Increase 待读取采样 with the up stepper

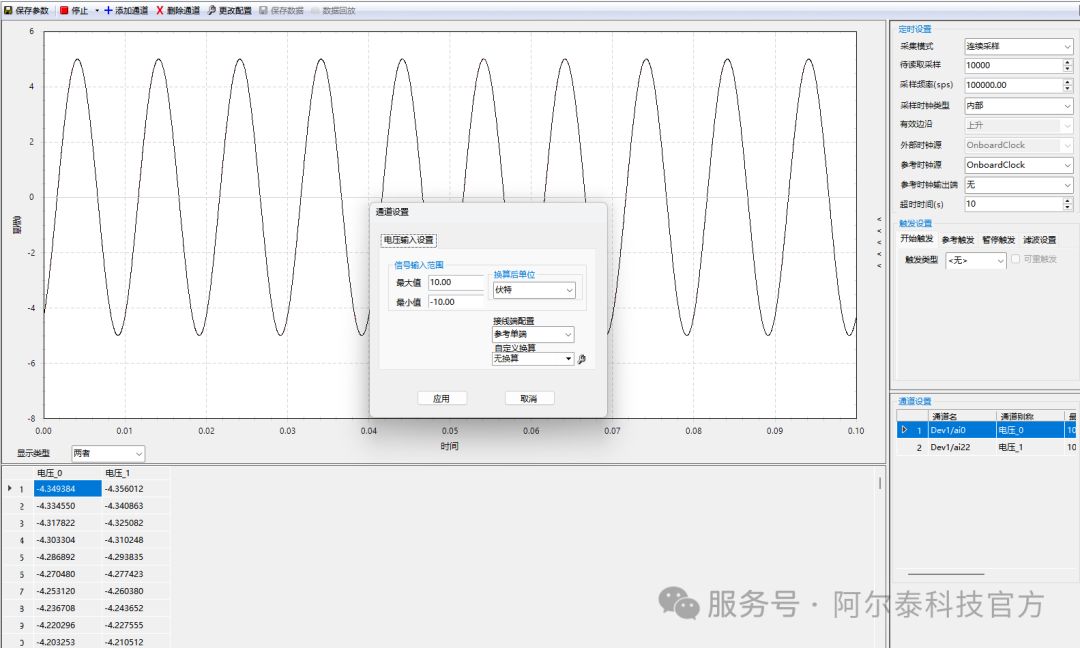click(1067, 62)
